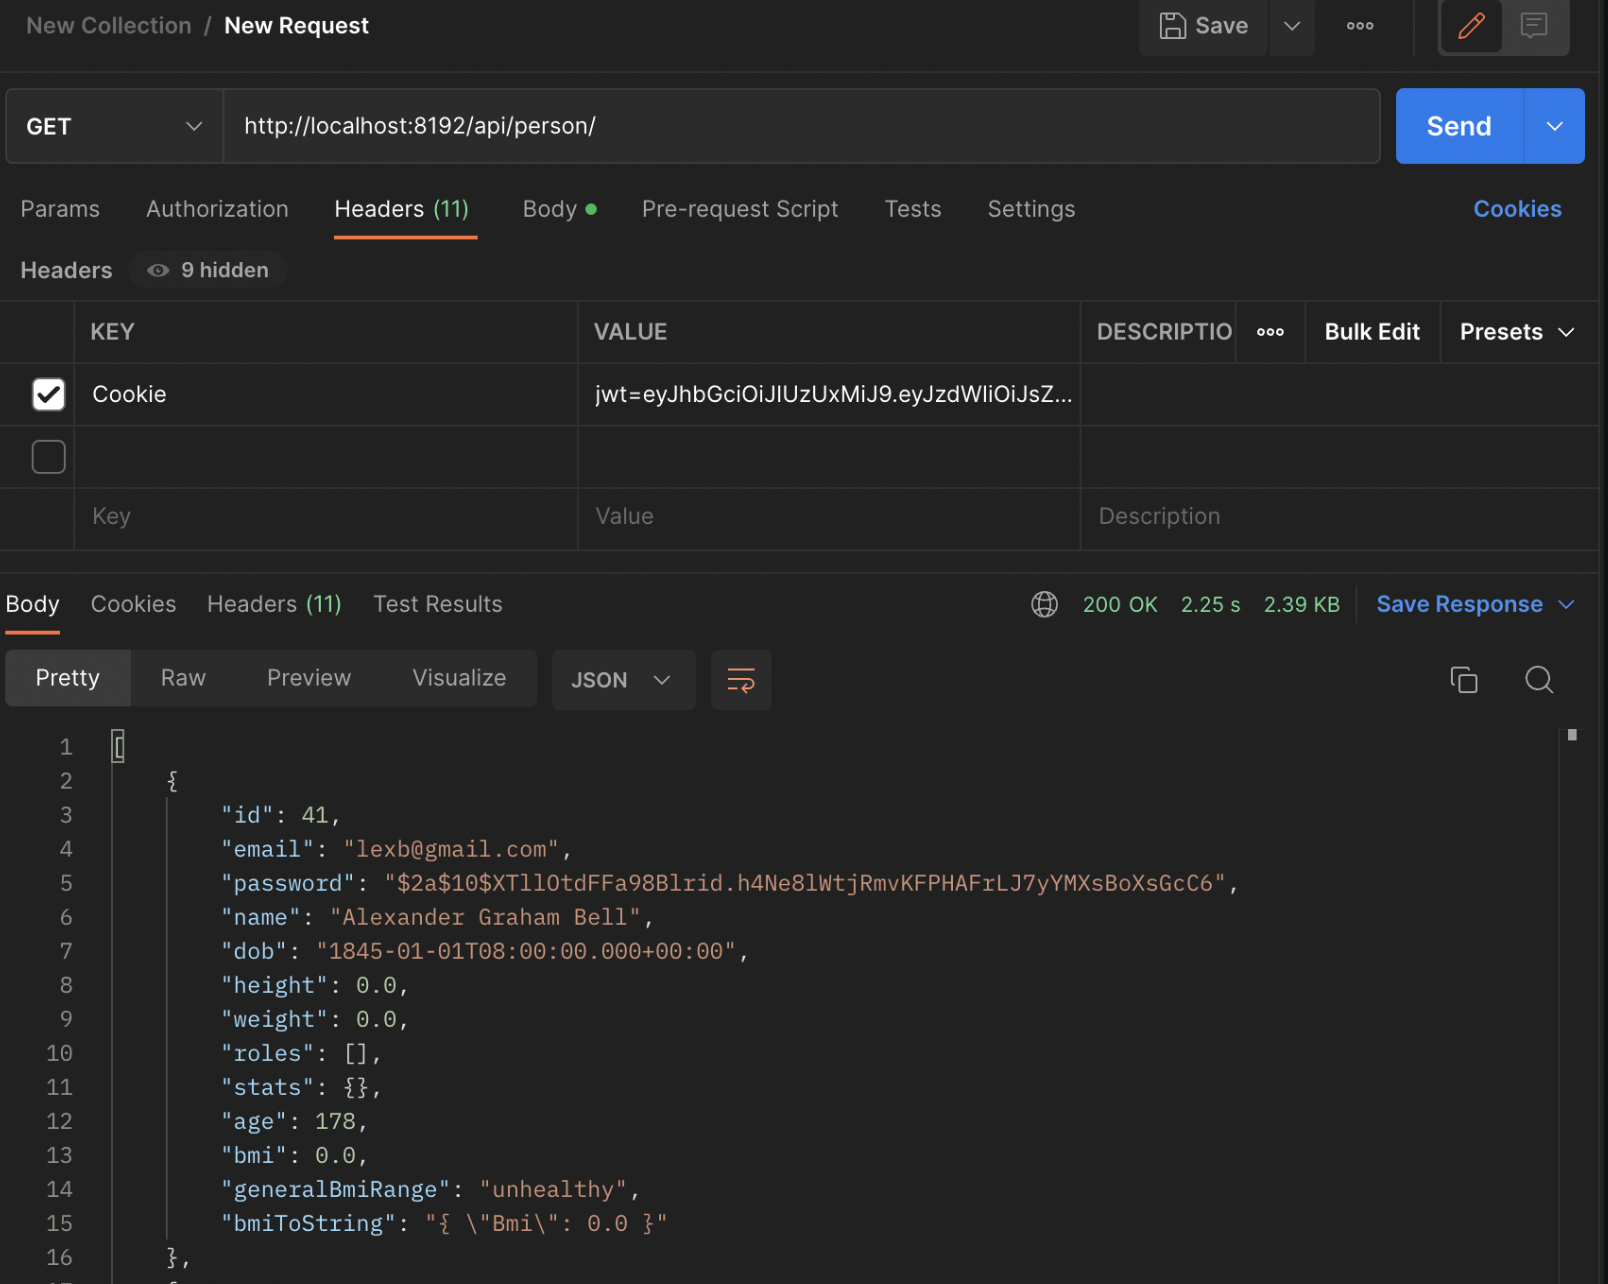Show the 9 hidden headers
This screenshot has height=1284, width=1608.
208,270
